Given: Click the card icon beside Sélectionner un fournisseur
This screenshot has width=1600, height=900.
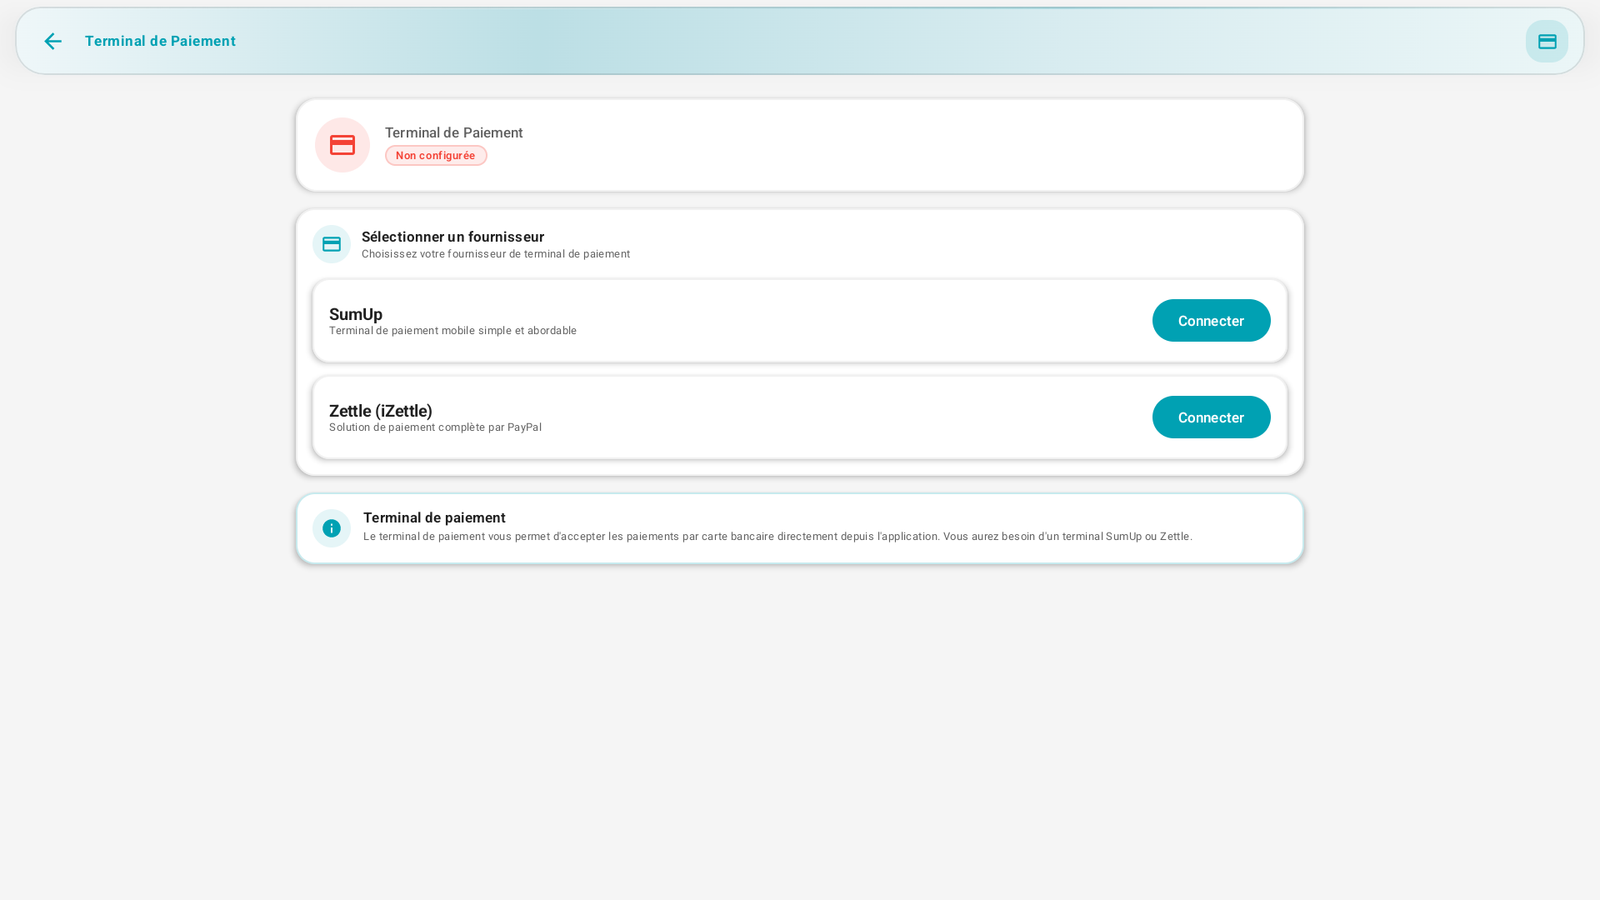Looking at the screenshot, I should pos(331,244).
